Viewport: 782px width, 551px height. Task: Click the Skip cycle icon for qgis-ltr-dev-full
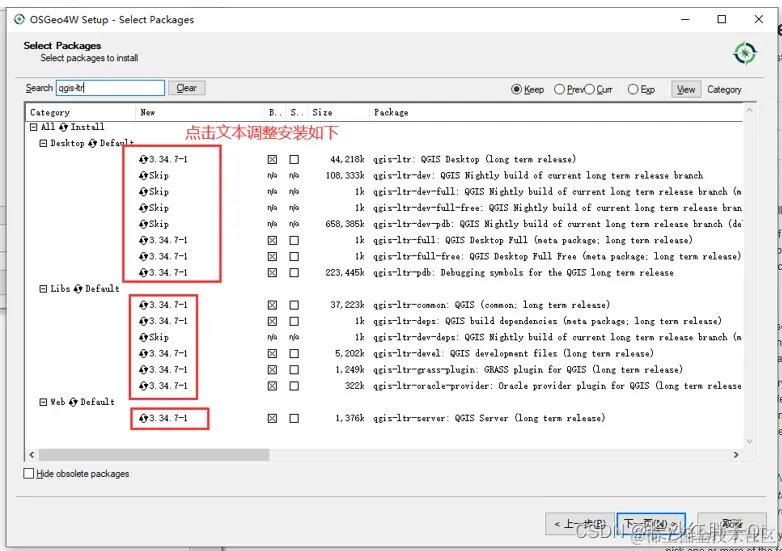143,192
